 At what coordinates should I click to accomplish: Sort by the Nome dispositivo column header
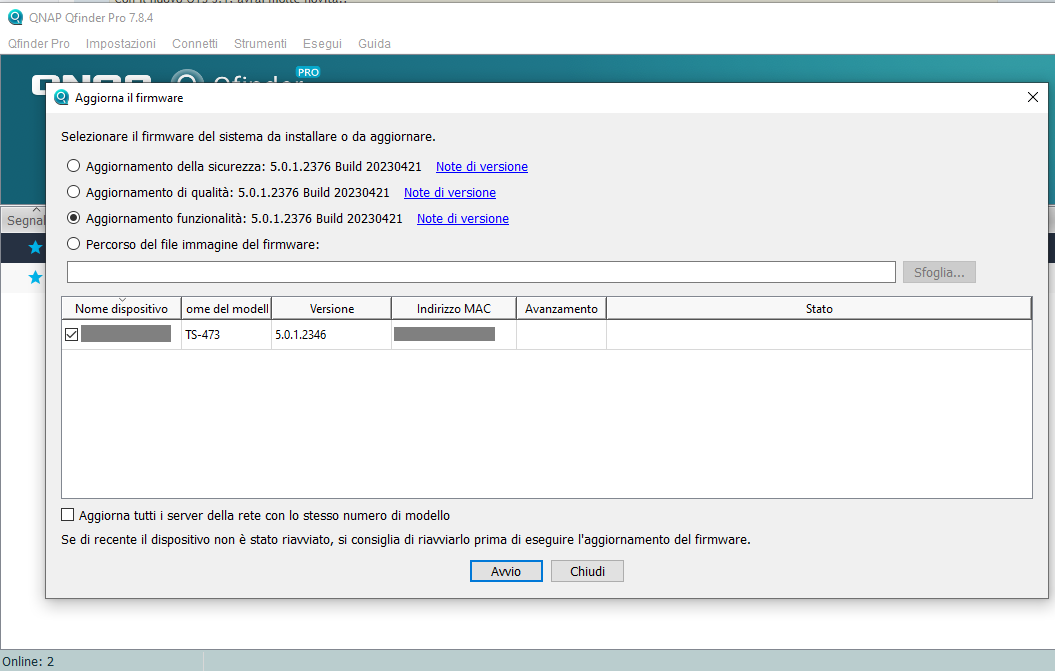[x=121, y=309]
